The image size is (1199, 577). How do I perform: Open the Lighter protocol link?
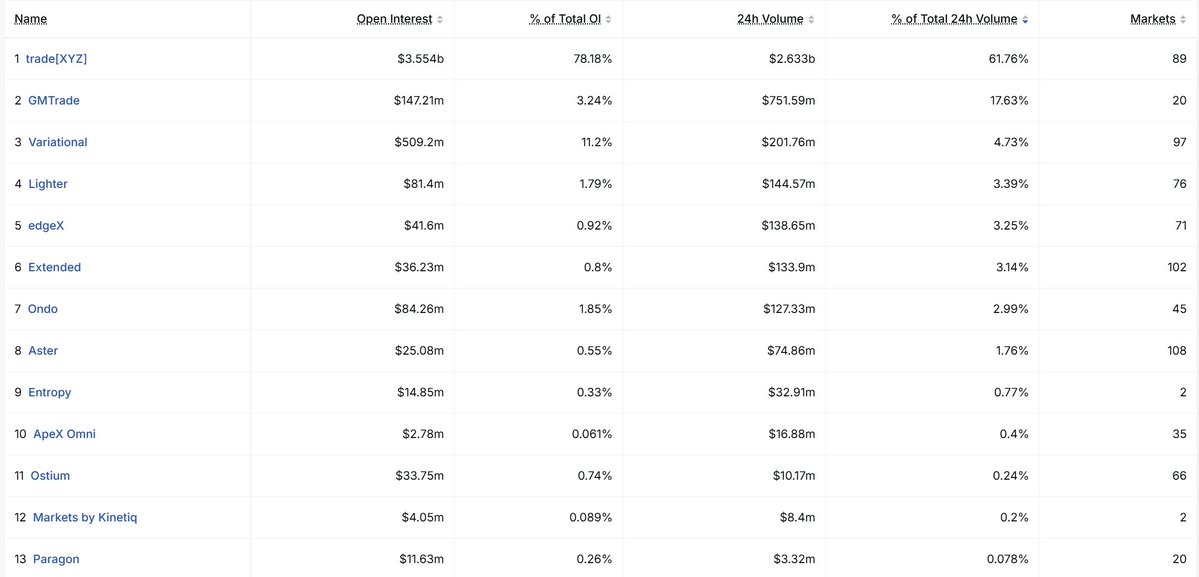[x=48, y=183]
